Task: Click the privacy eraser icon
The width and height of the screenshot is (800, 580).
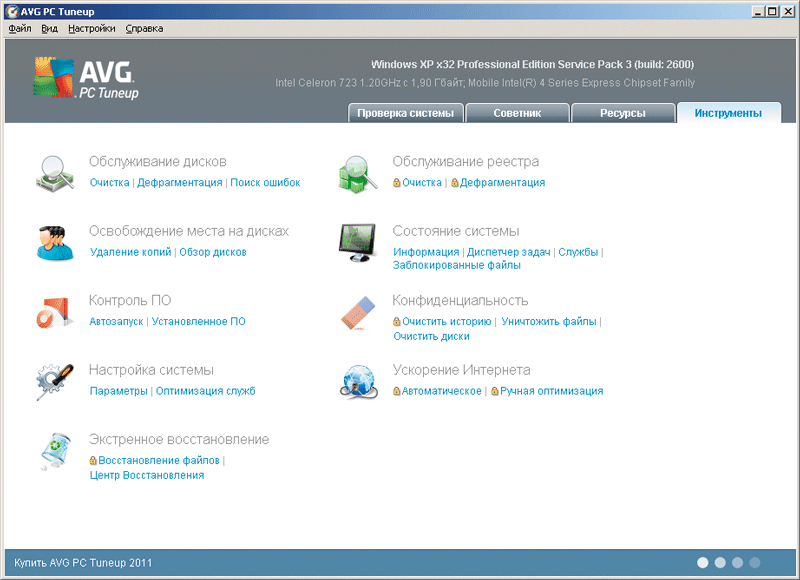Action: point(358,312)
